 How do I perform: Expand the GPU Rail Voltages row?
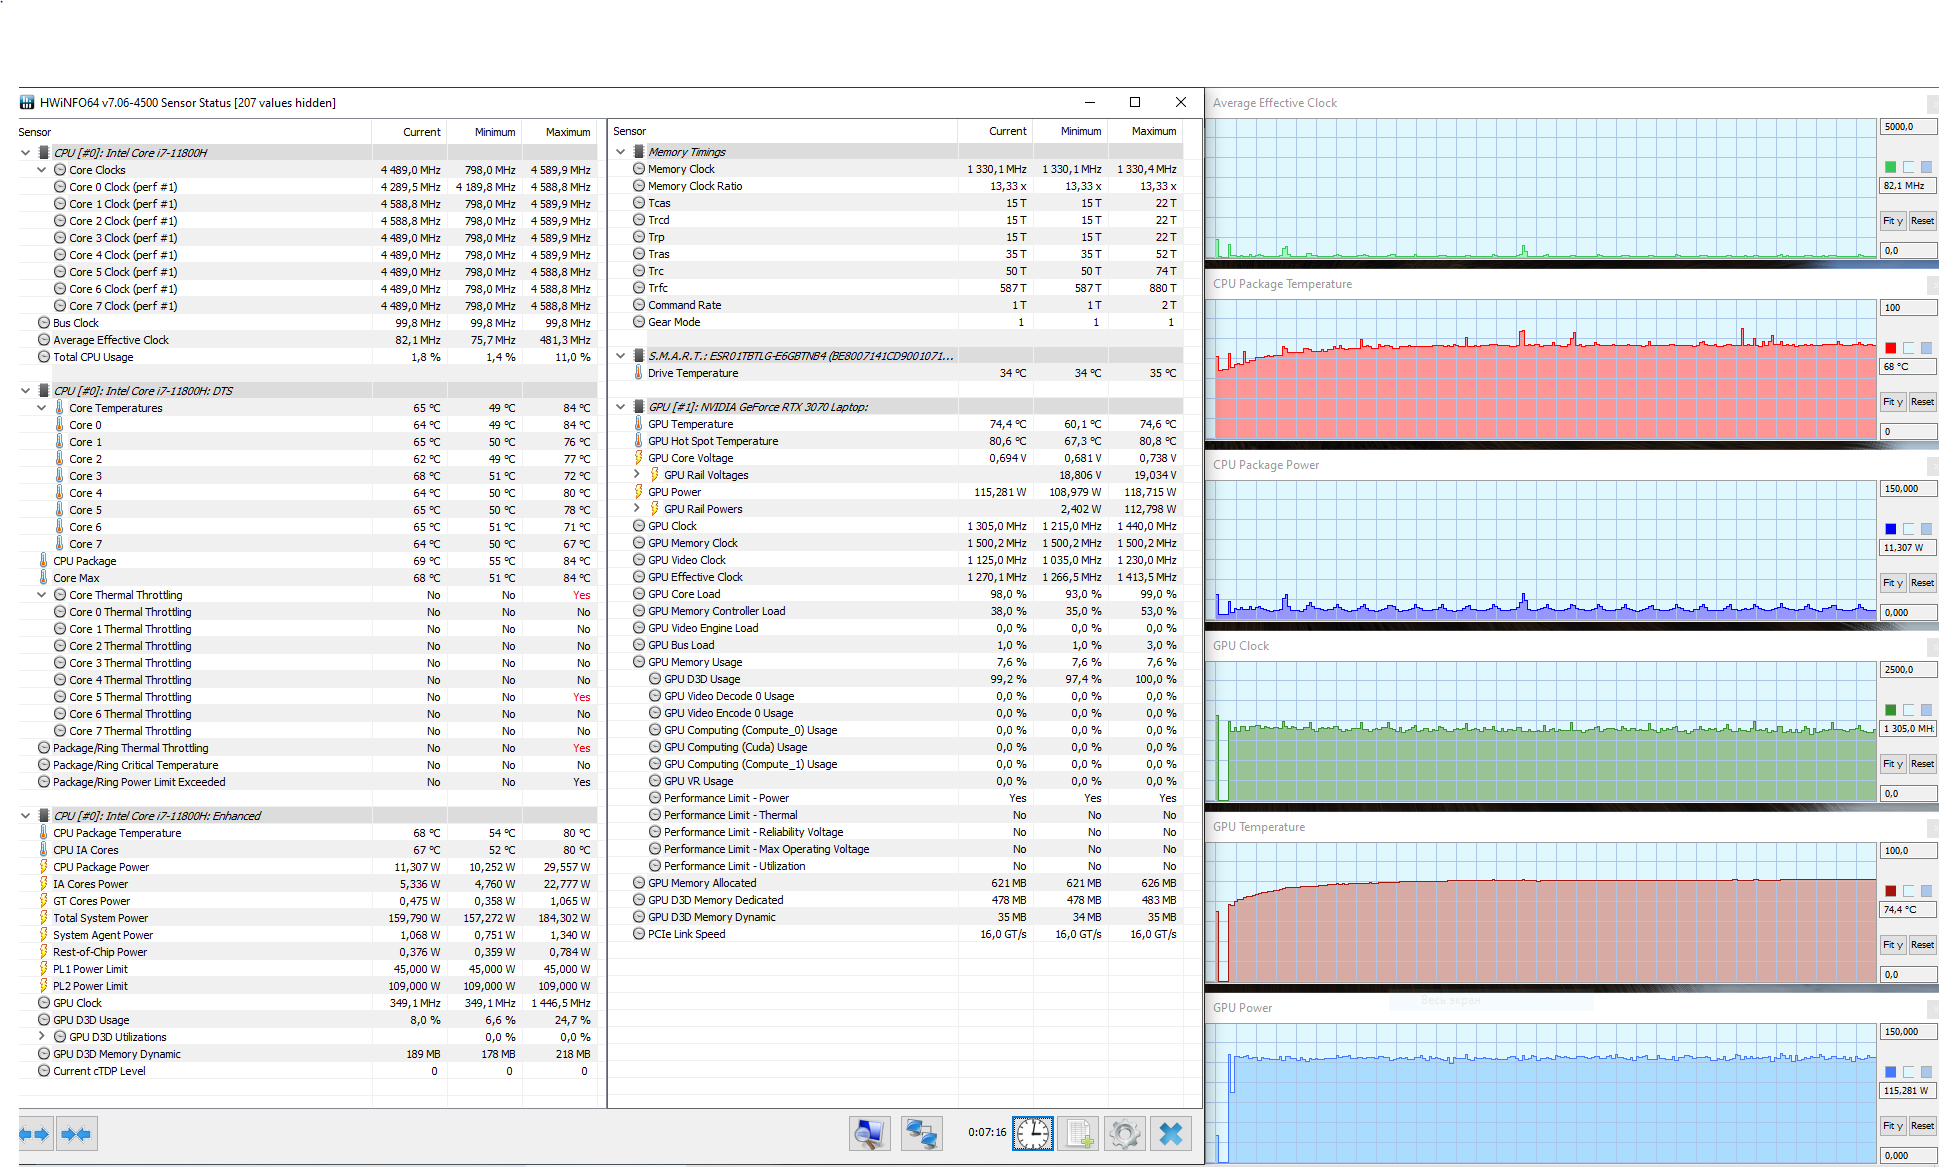click(x=637, y=475)
